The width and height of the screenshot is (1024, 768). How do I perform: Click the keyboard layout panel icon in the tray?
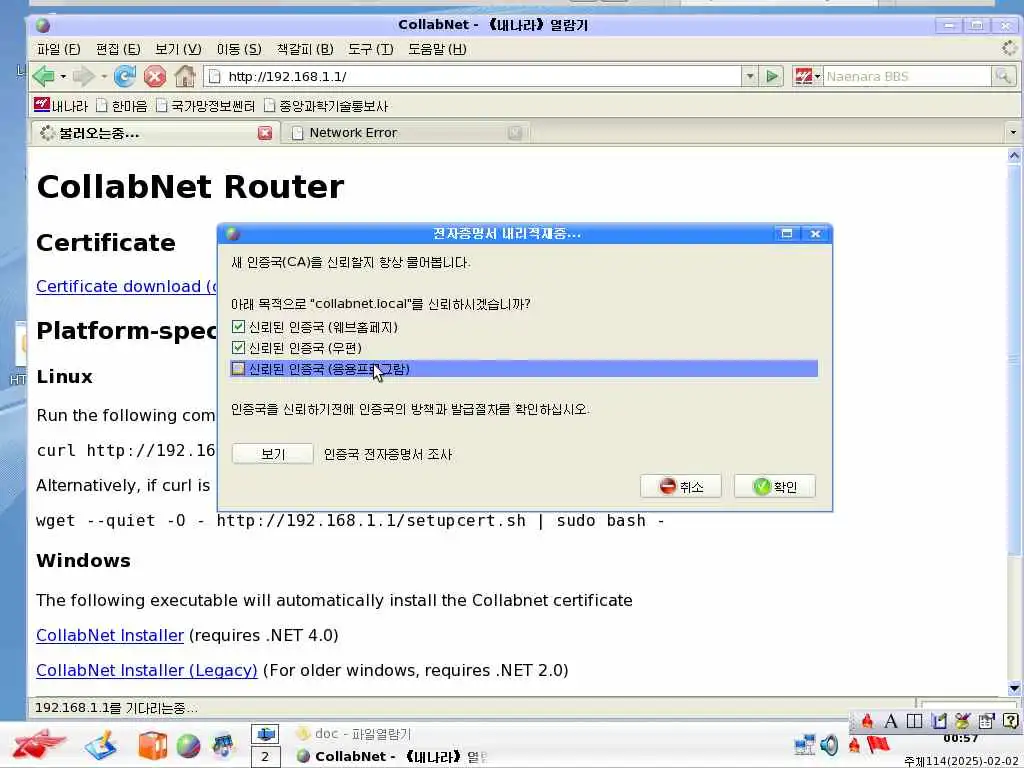click(x=915, y=721)
